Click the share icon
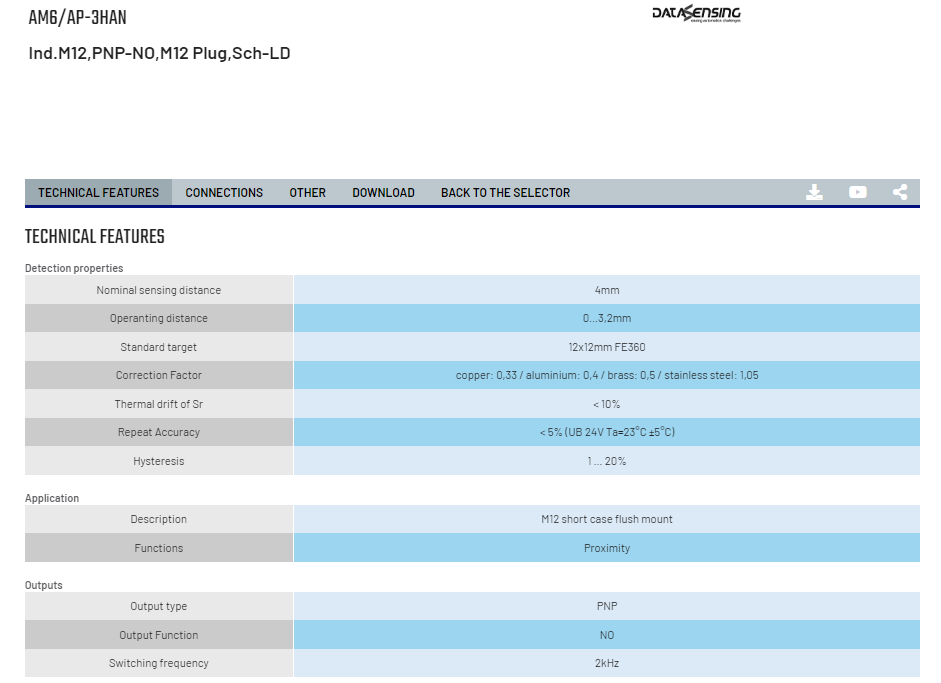Image resolution: width=941 pixels, height=683 pixels. click(900, 192)
